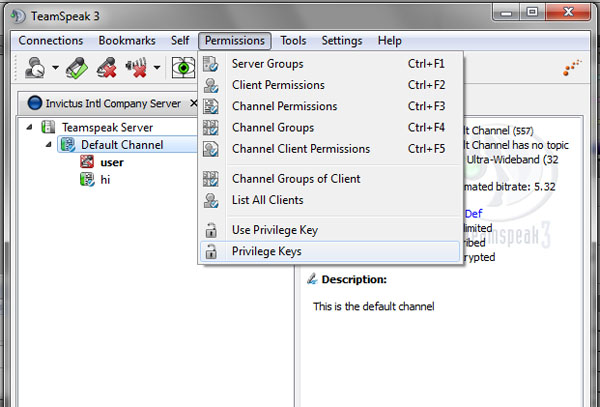Click the Teamspeak Server icon in tree
This screenshot has height=407, width=600.
(48, 127)
